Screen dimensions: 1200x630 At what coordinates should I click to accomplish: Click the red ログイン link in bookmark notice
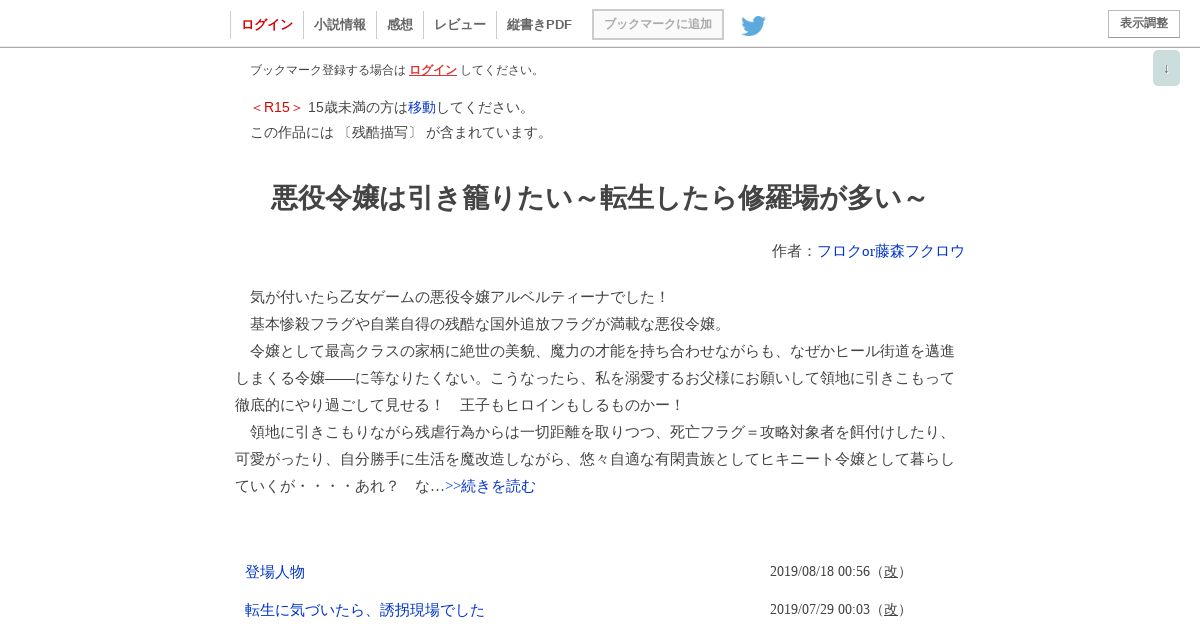(x=433, y=70)
